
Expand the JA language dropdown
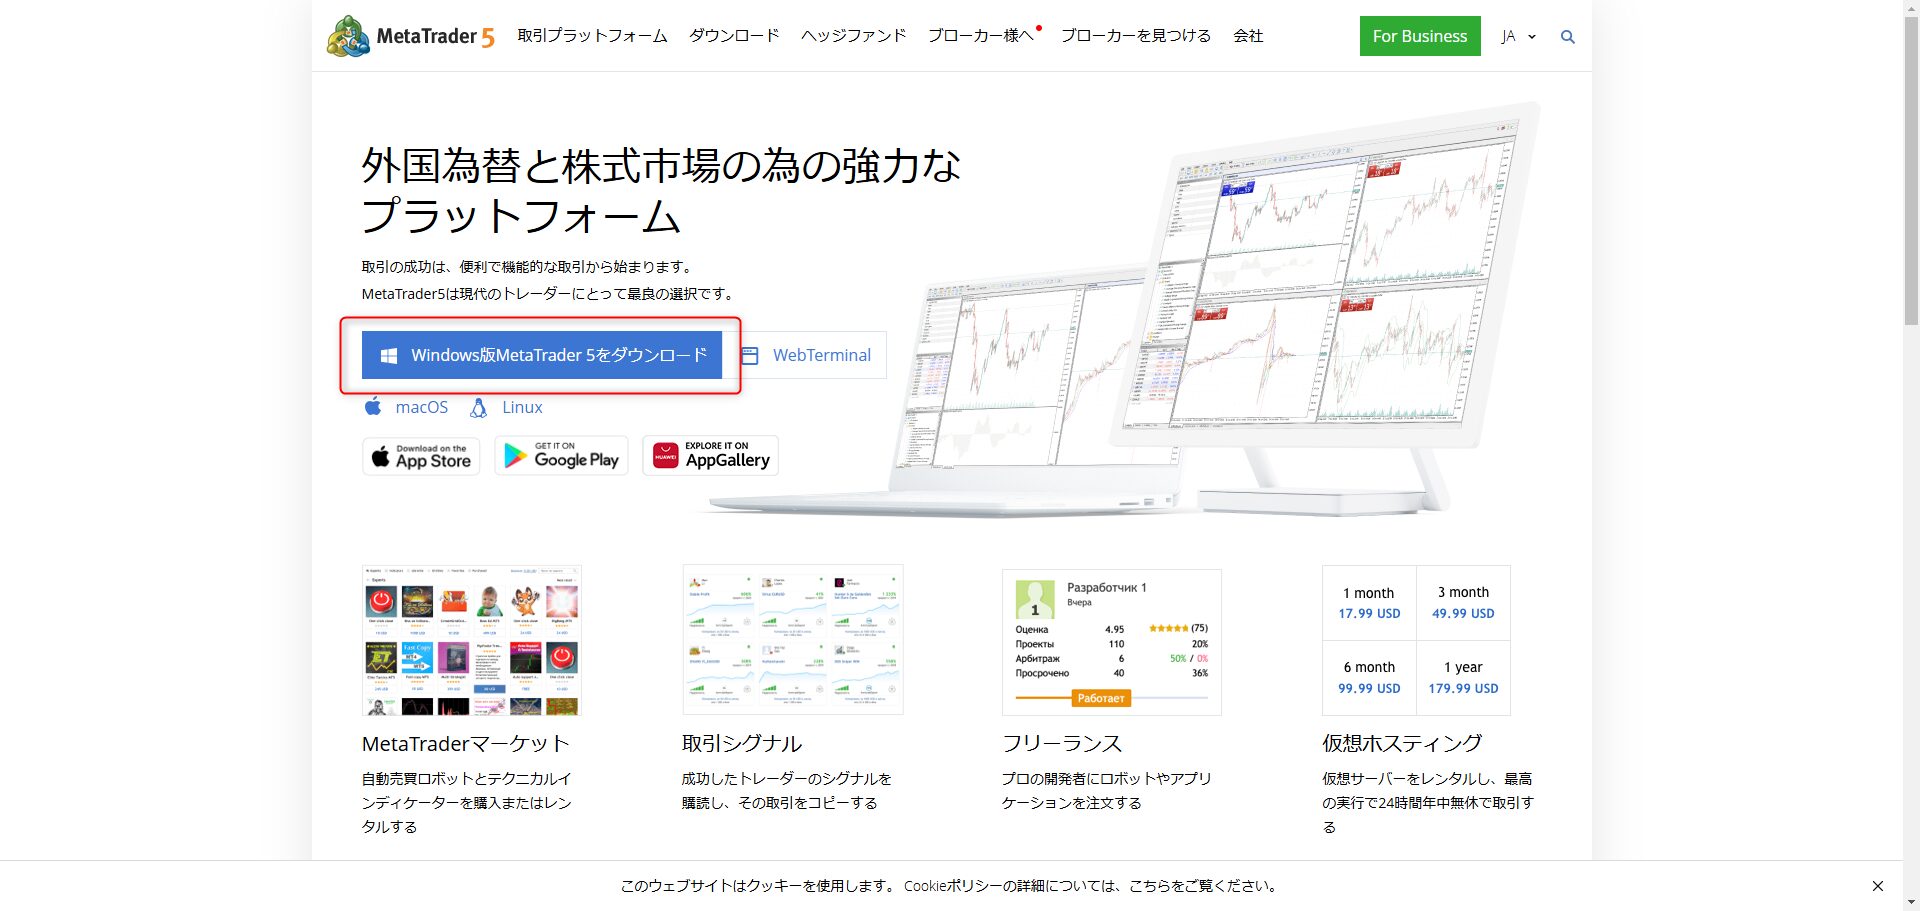(x=1518, y=37)
